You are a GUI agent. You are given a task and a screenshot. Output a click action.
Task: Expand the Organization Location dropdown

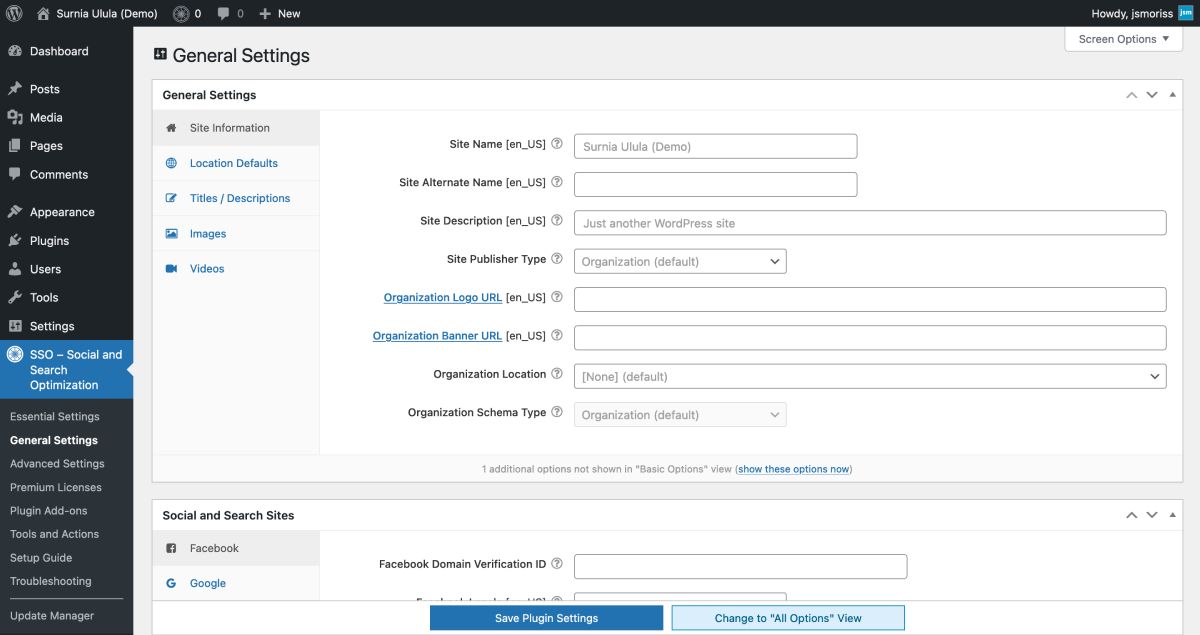coord(869,377)
